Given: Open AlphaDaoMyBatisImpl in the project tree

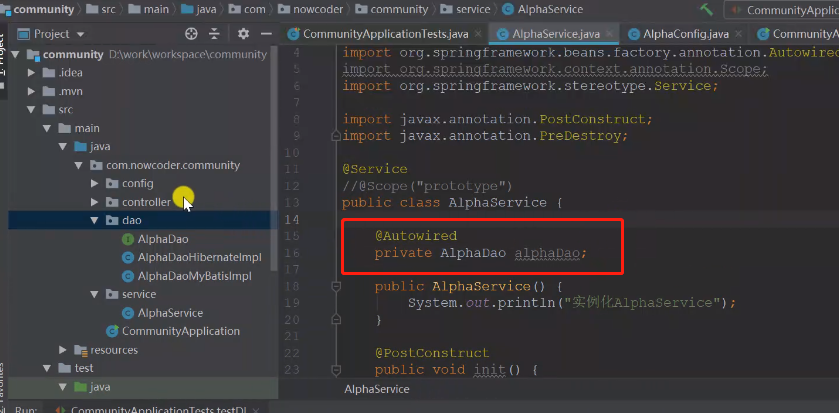Looking at the screenshot, I should pyautogui.click(x=195, y=276).
